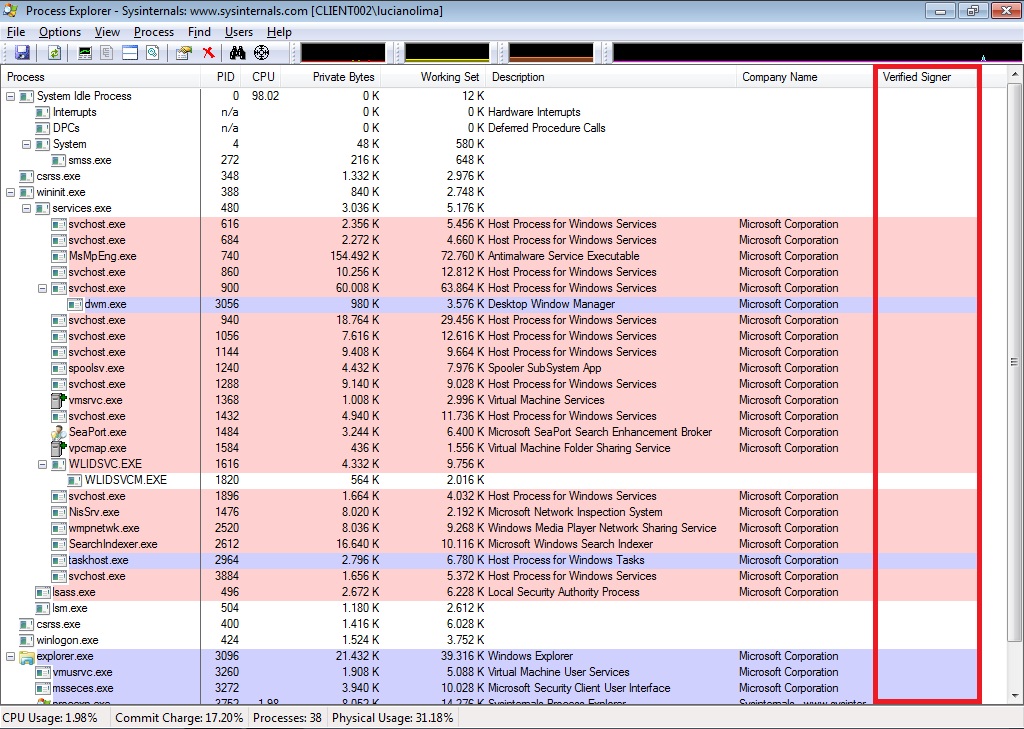Click the commit history mini graph
The width and height of the screenshot is (1024, 729).
coord(447,52)
